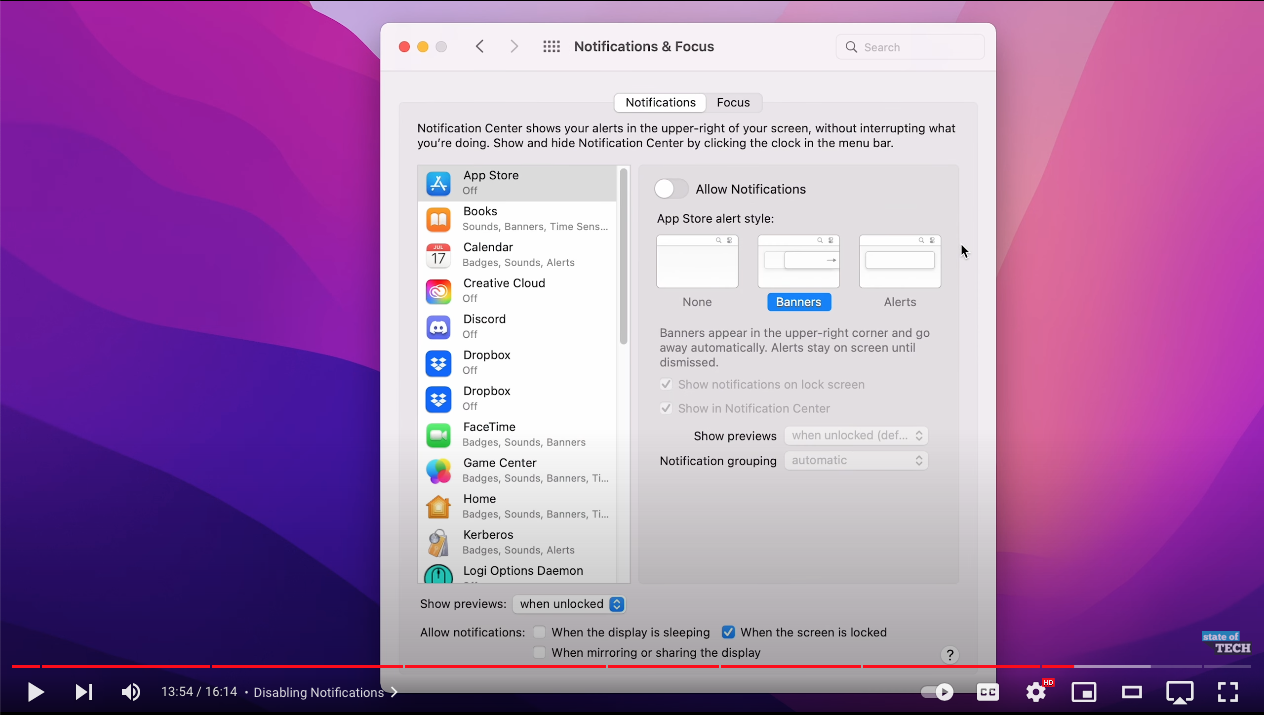Click the Creative Cloud icon
This screenshot has width=1266, height=715.
click(438, 291)
